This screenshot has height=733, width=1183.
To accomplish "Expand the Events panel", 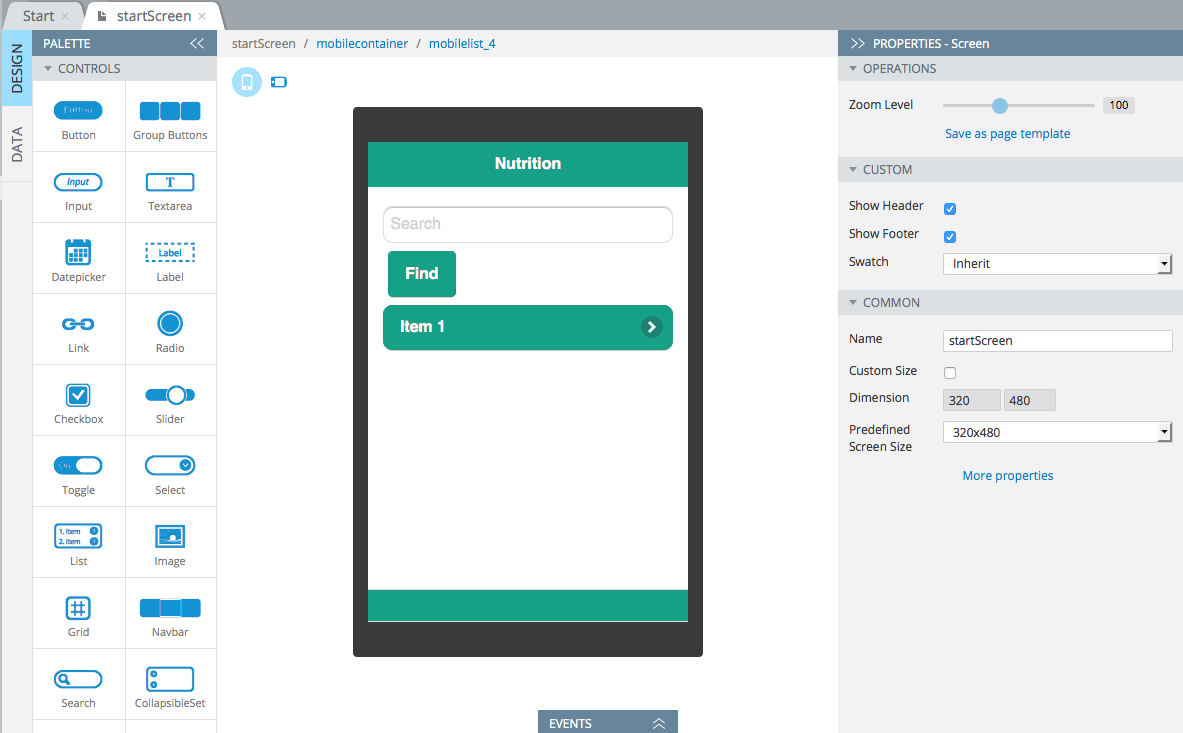I will pos(607,722).
